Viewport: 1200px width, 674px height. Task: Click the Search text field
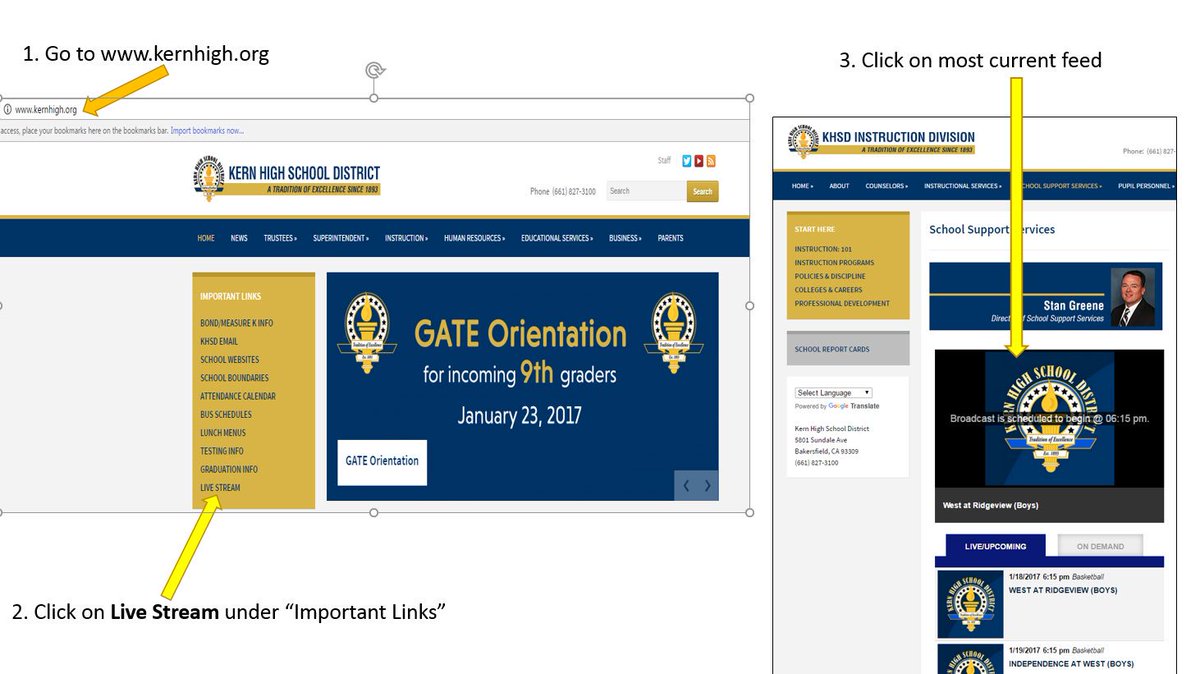(x=646, y=191)
